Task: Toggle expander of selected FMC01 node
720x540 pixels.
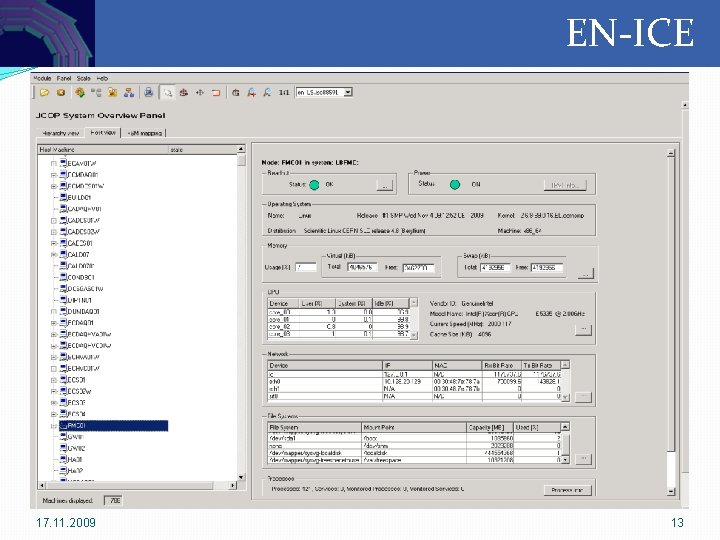Action: point(54,426)
